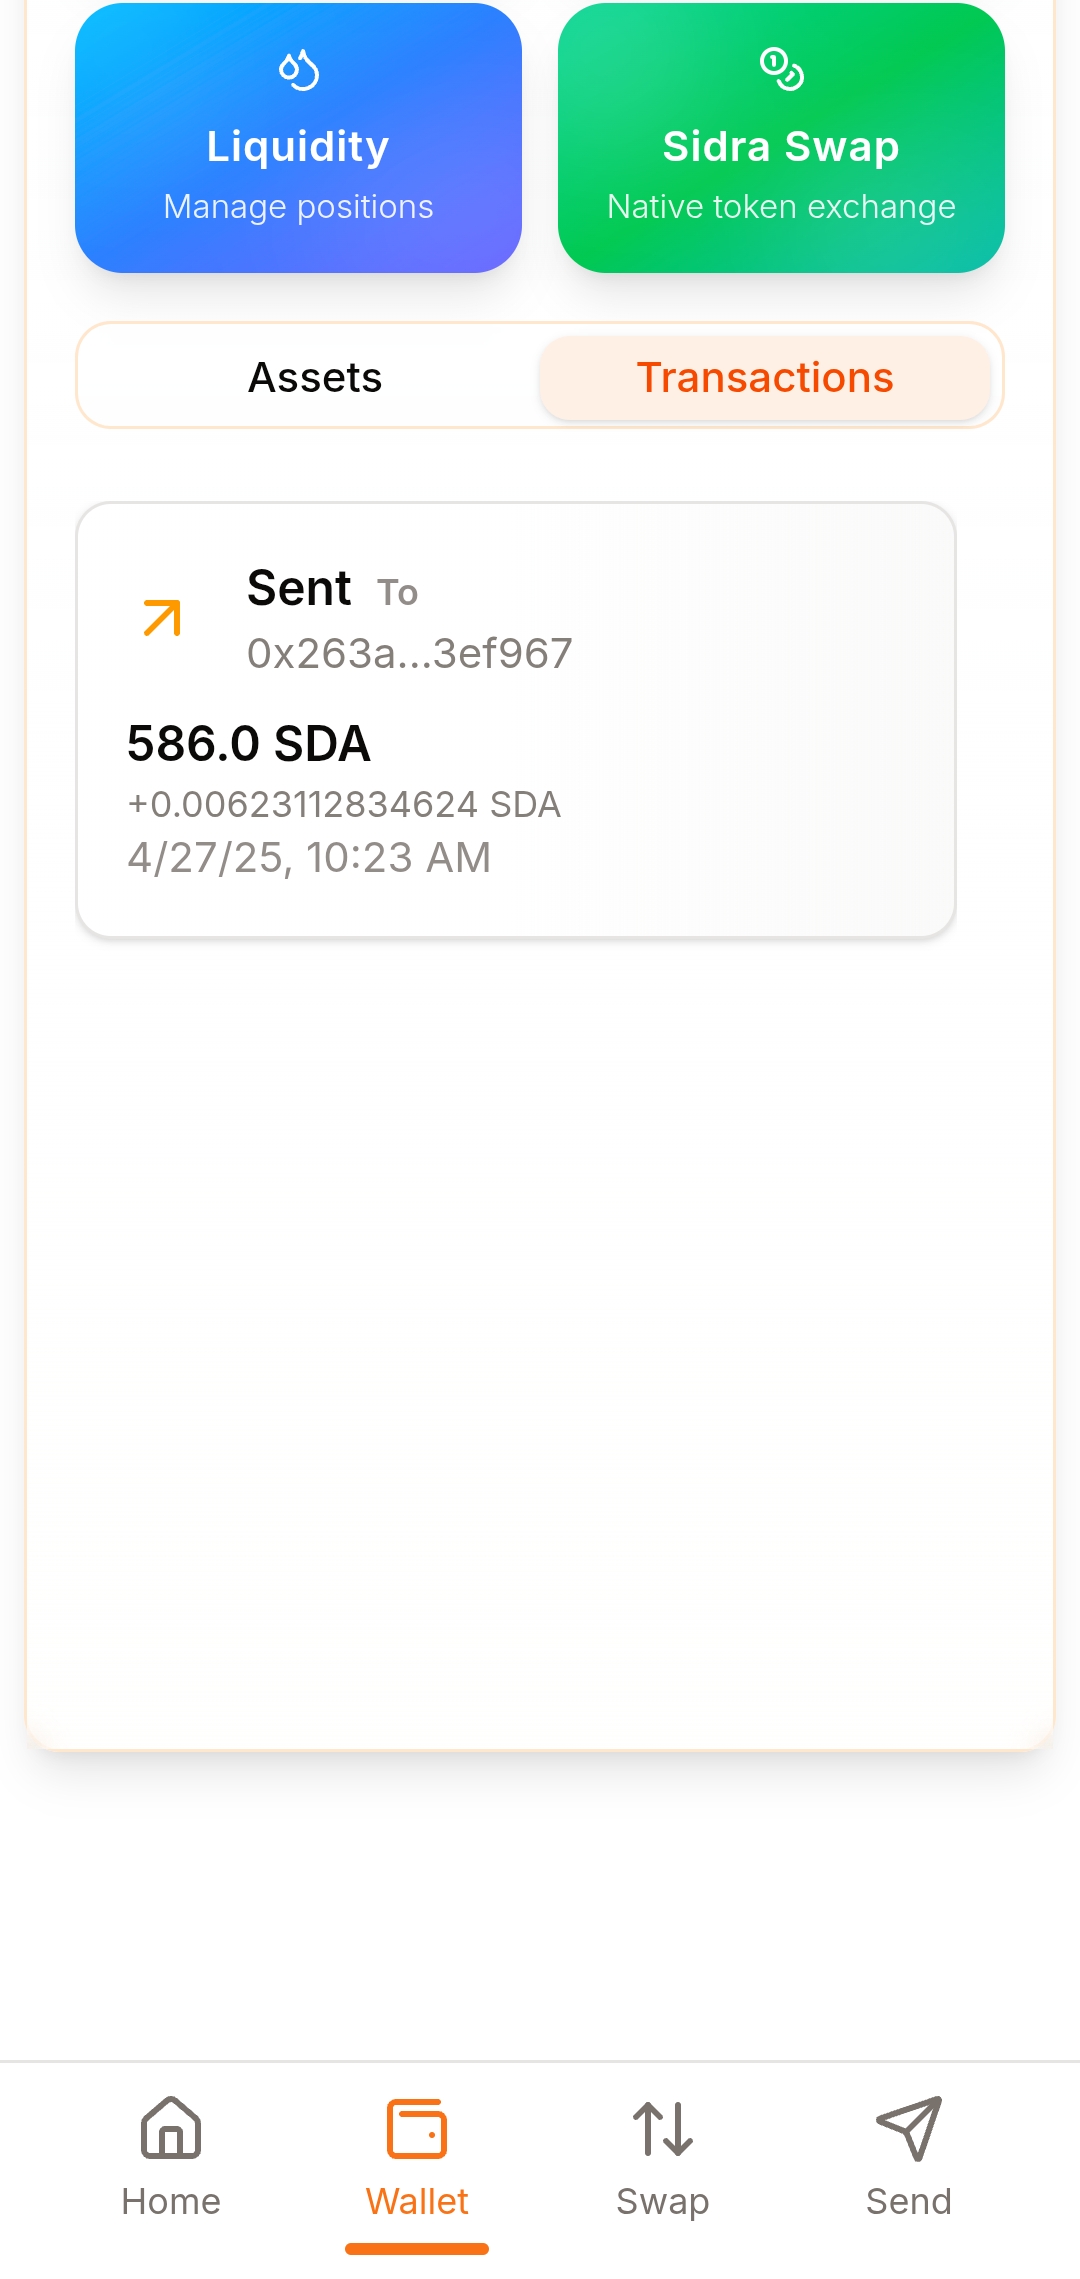Switch to the Assets tab
This screenshot has width=1080, height=2279.
click(315, 378)
